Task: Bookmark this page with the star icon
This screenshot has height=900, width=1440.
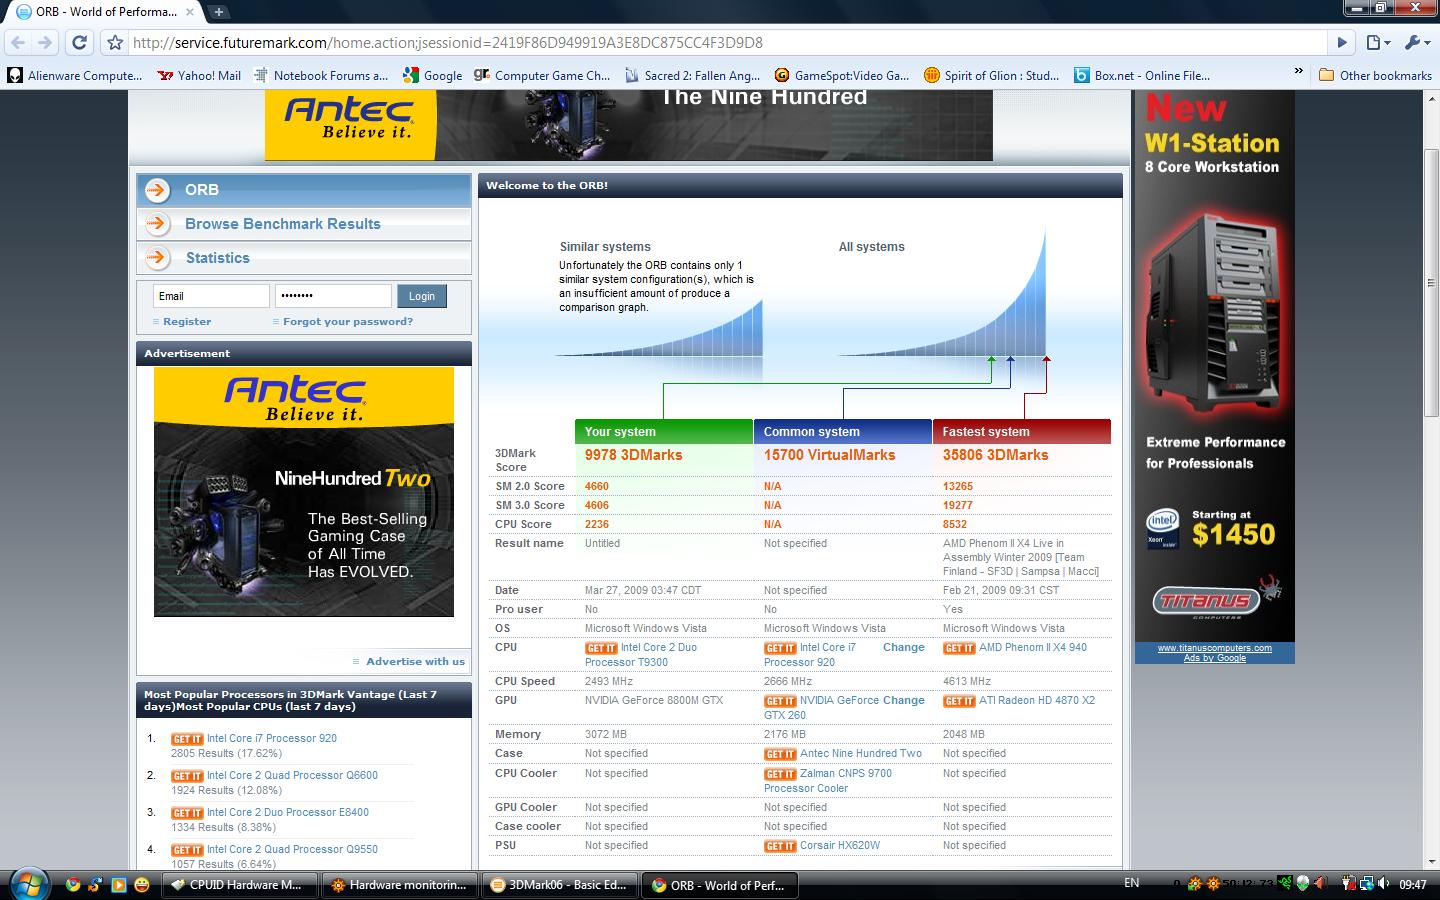Action: 115,43
